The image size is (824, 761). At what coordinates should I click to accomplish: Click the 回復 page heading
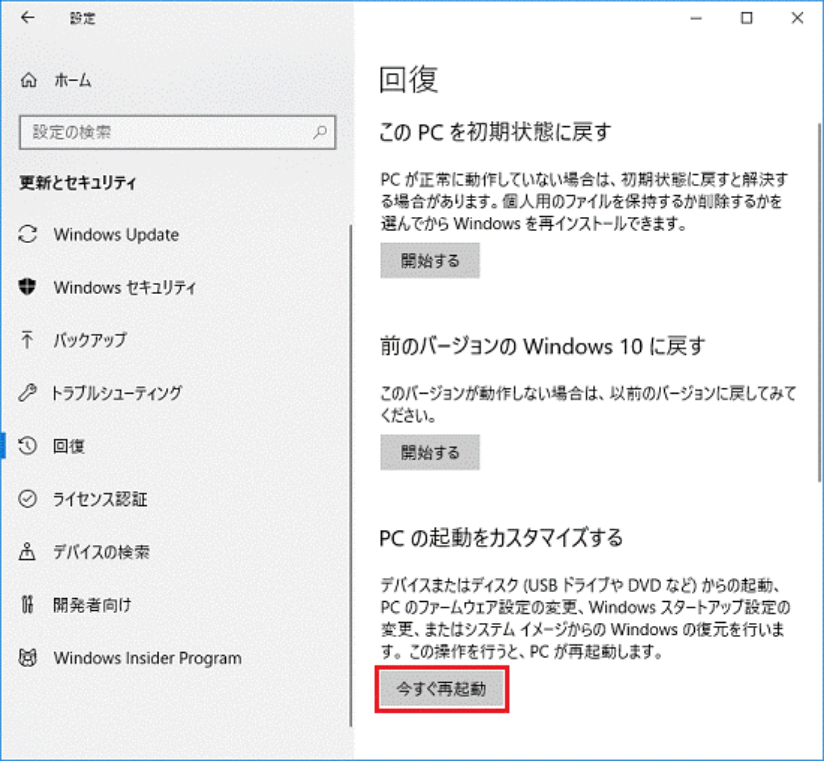coord(408,79)
